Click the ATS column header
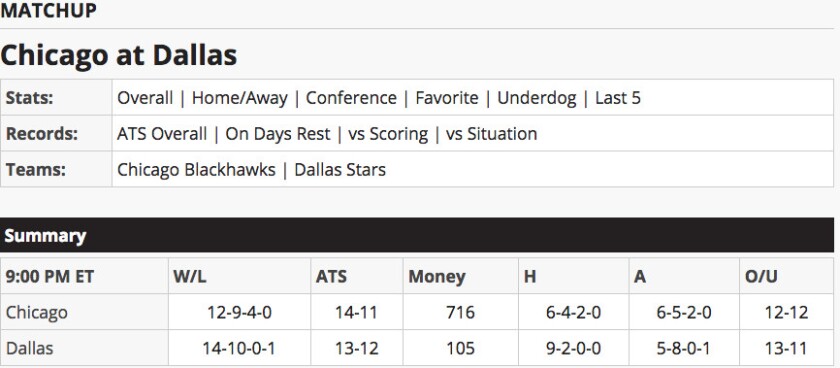840x368 pixels. (331, 276)
